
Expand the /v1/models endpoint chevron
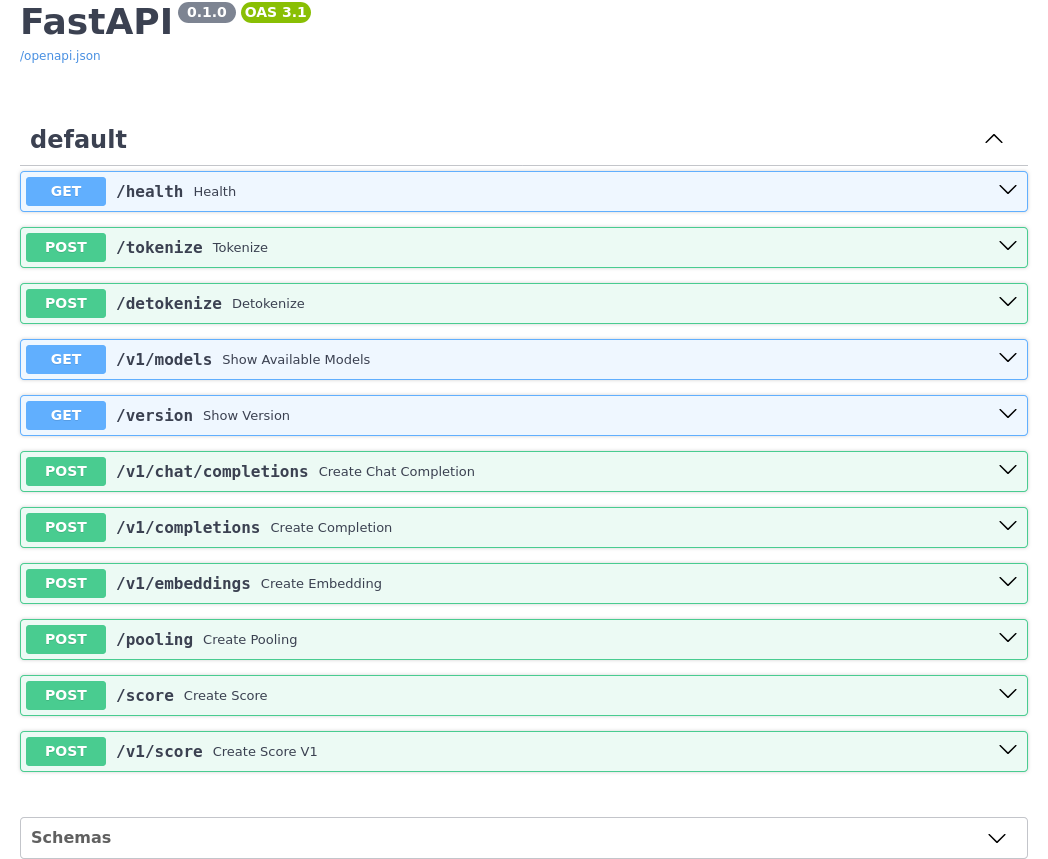point(1008,358)
